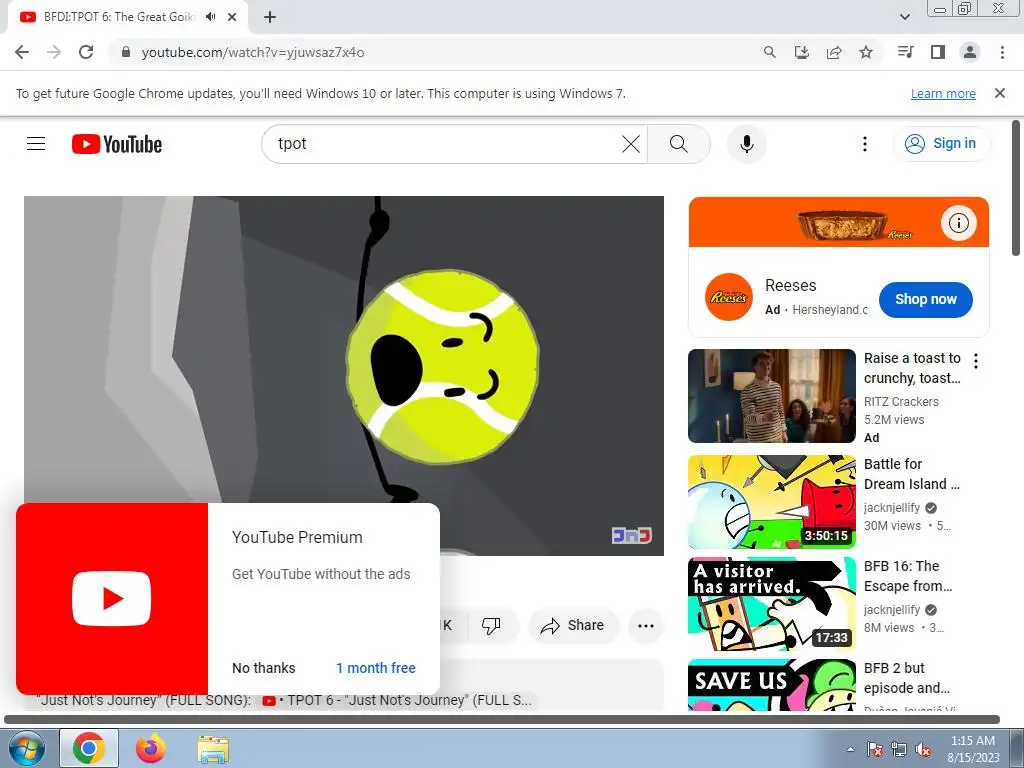The height and width of the screenshot is (768, 1024).
Task: Dismiss the Chrome update info bar
Action: (1000, 93)
